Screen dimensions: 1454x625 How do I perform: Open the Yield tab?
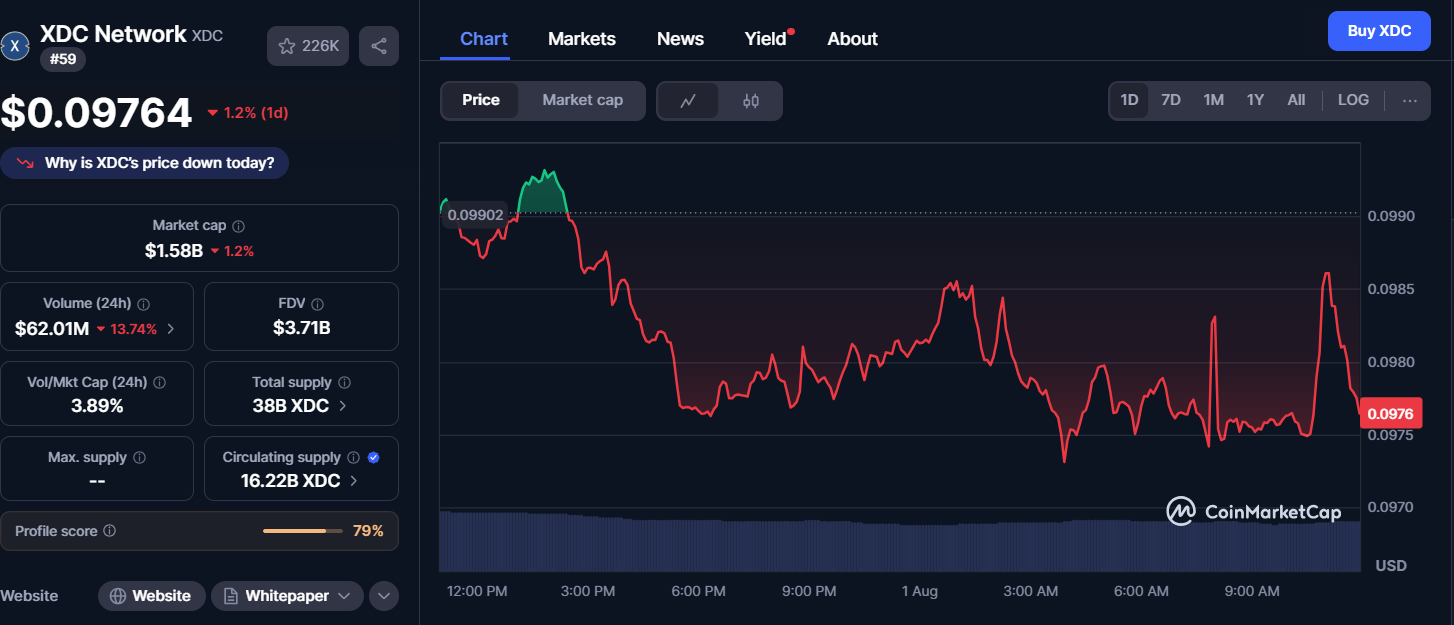(766, 39)
